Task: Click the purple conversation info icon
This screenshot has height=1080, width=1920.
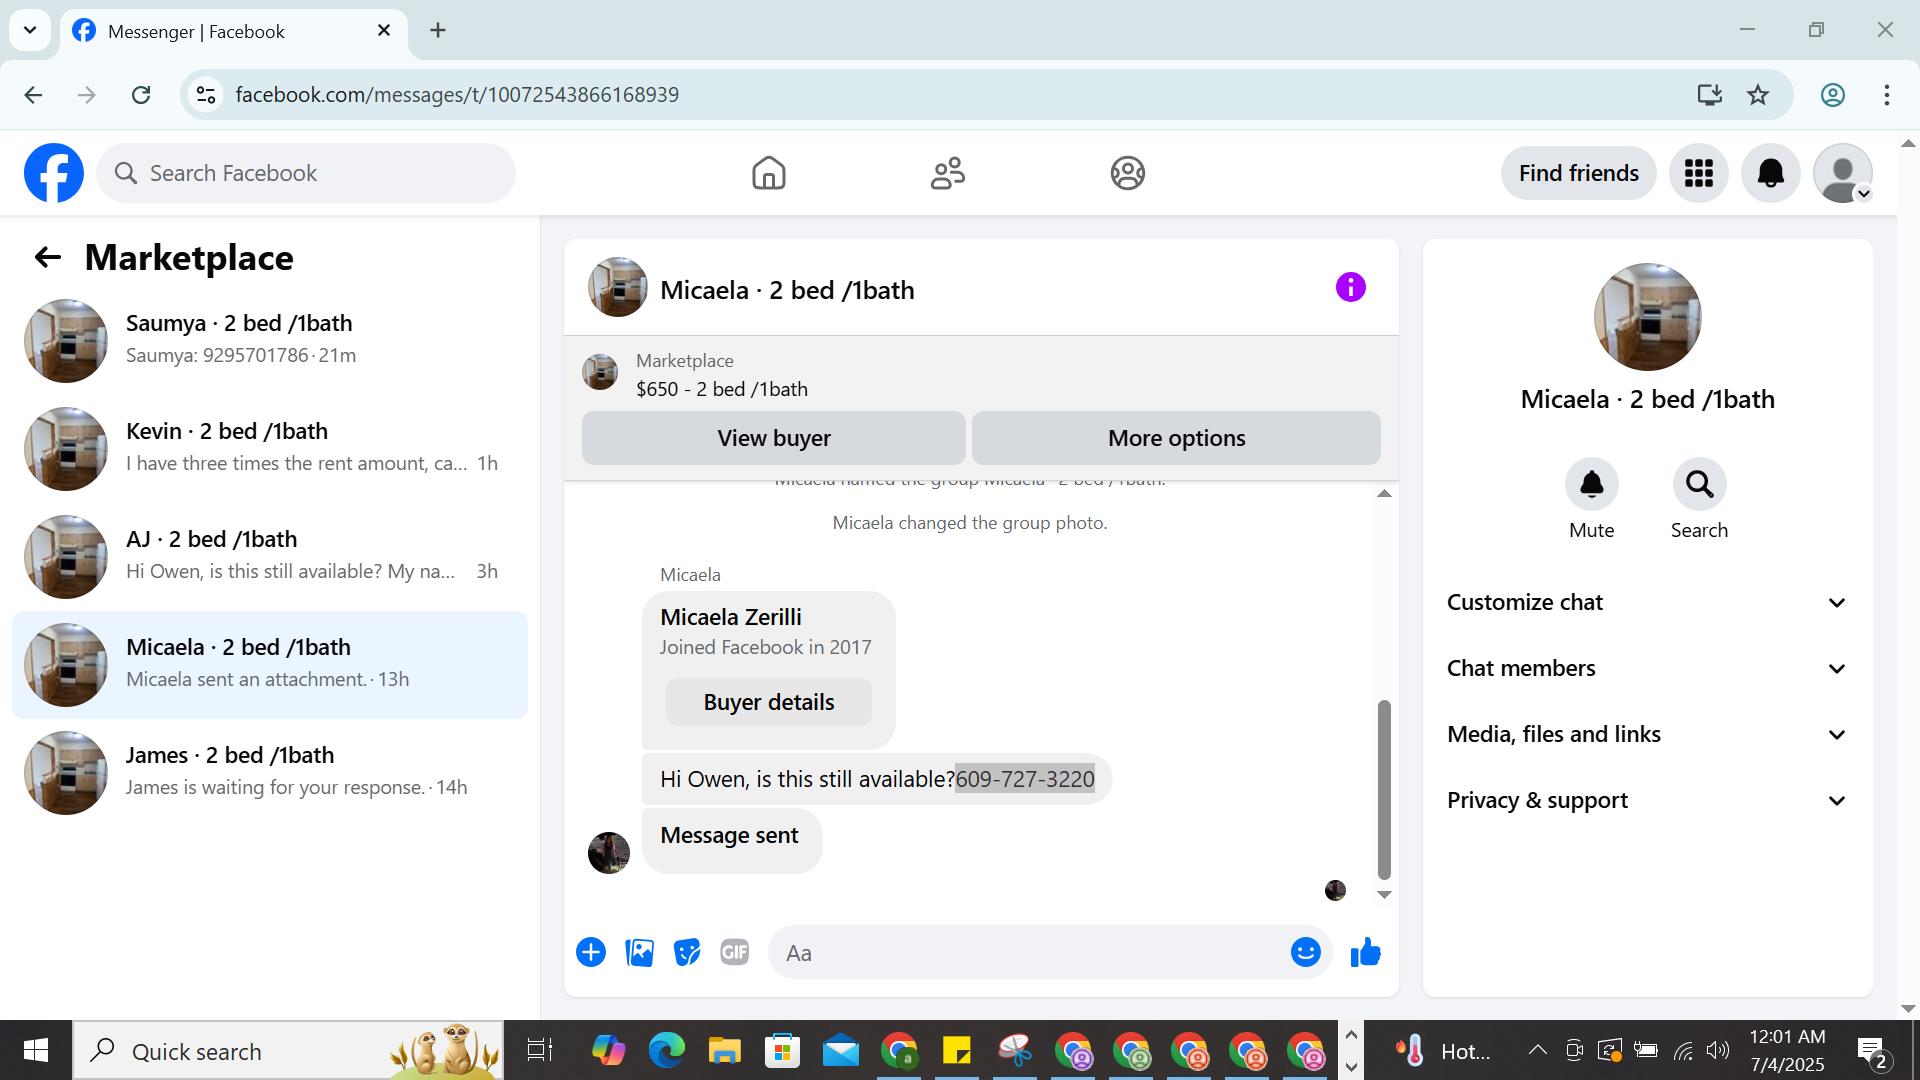Action: pyautogui.click(x=1350, y=288)
